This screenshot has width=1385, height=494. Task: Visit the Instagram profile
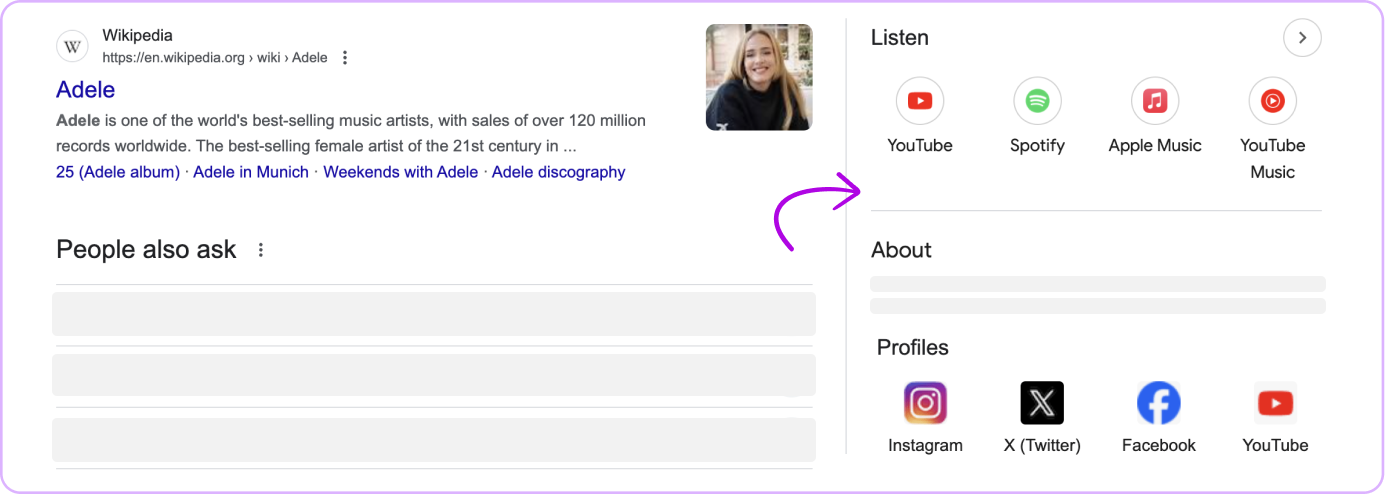925,403
